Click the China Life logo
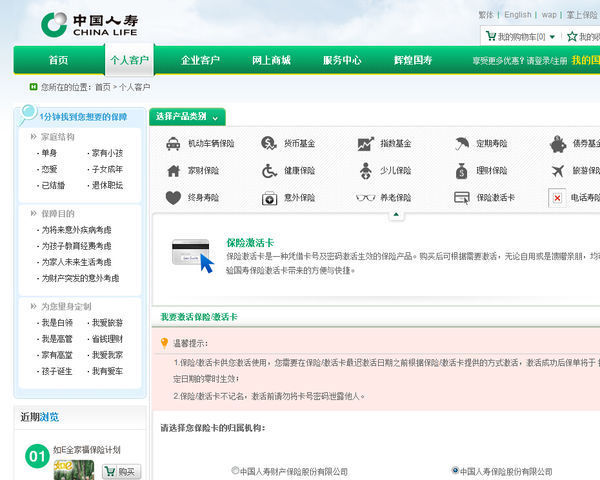The width and height of the screenshot is (600, 480). (x=90, y=25)
